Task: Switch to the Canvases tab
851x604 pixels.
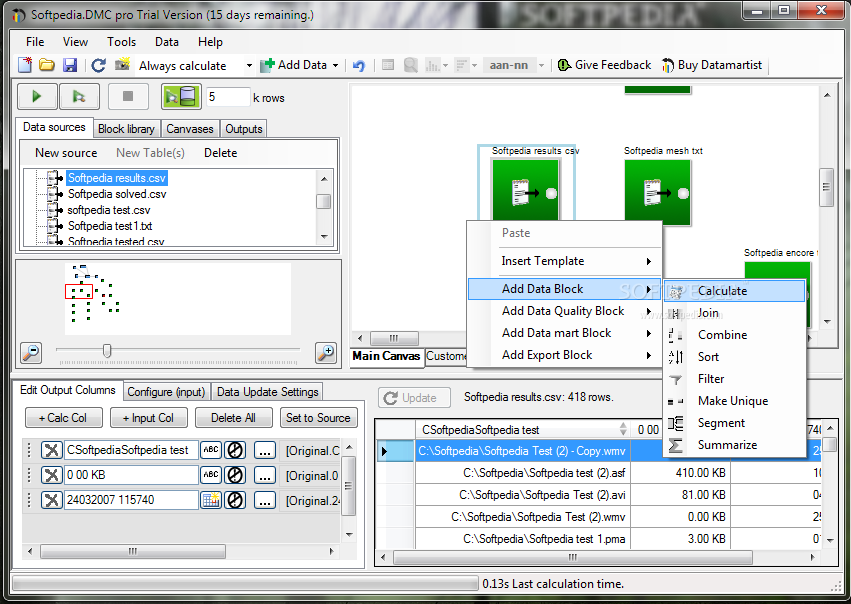Action: (x=190, y=129)
